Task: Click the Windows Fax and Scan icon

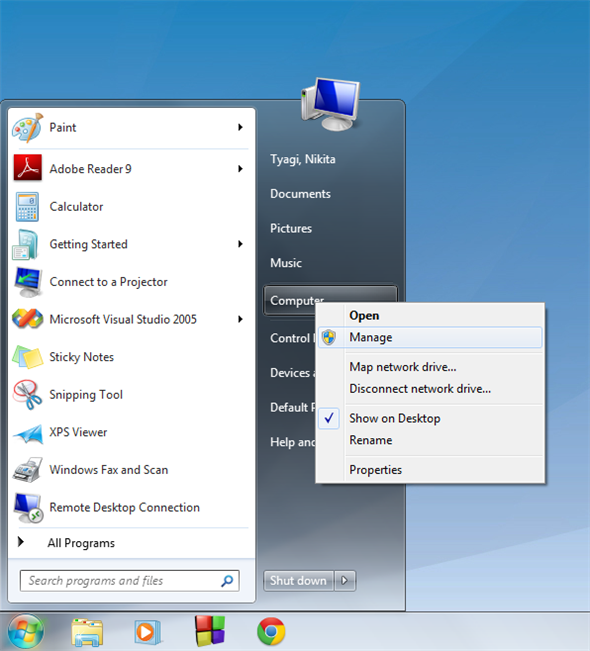Action: click(27, 470)
